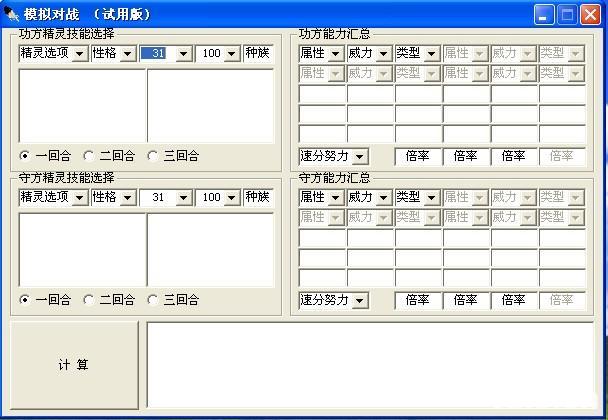Minimize the 模拟对战 window
The image size is (608, 420).
pyautogui.click(x=544, y=15)
